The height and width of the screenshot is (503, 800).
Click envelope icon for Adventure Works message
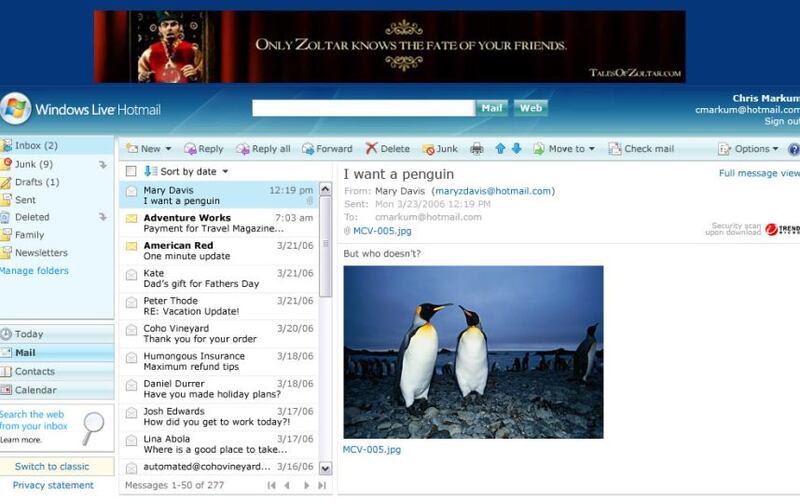pos(132,218)
